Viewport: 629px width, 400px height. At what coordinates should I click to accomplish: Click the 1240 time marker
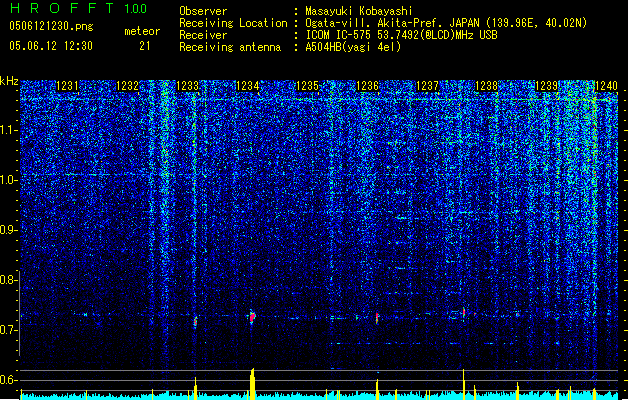[x=606, y=86]
